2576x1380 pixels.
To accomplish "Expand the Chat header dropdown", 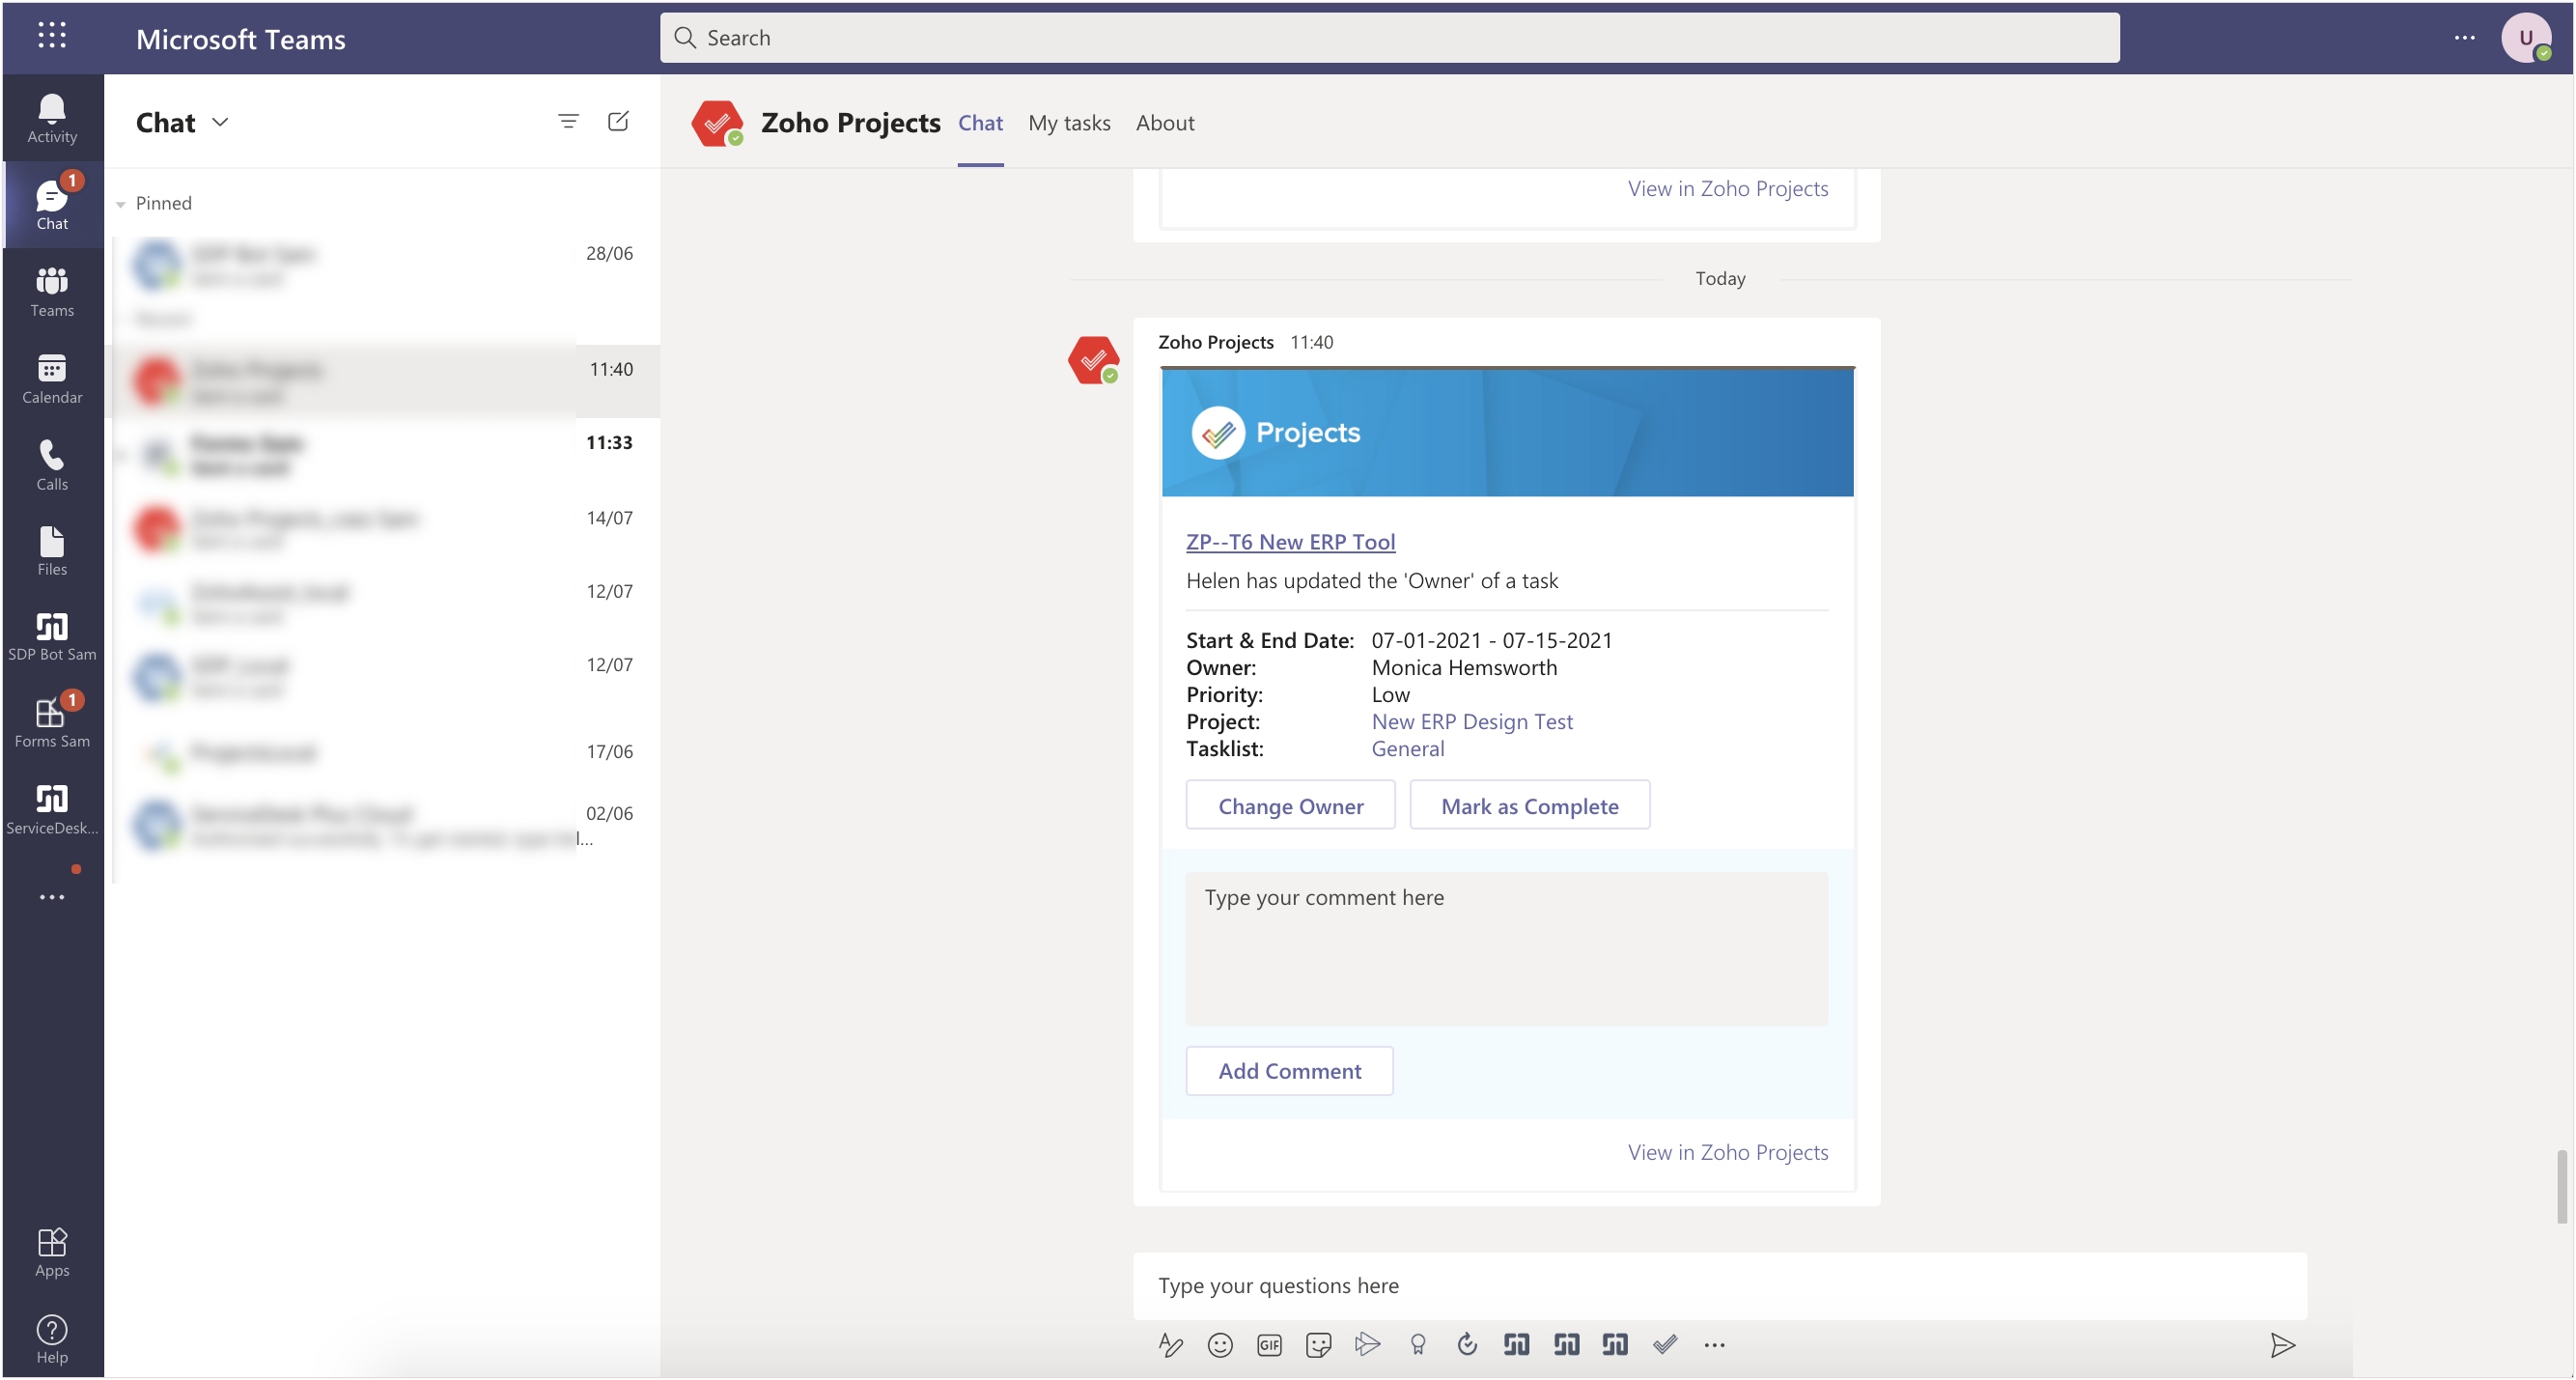I will click(x=220, y=122).
